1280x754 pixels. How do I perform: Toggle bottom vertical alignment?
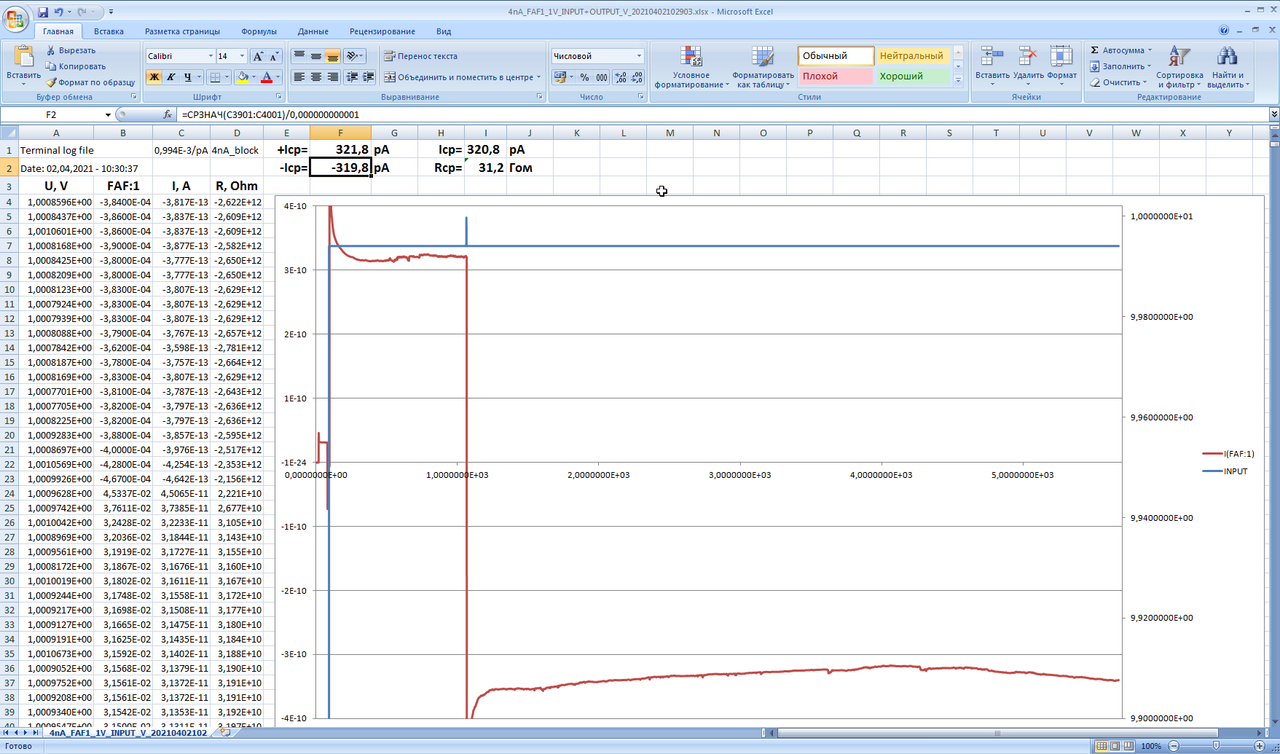[x=334, y=56]
